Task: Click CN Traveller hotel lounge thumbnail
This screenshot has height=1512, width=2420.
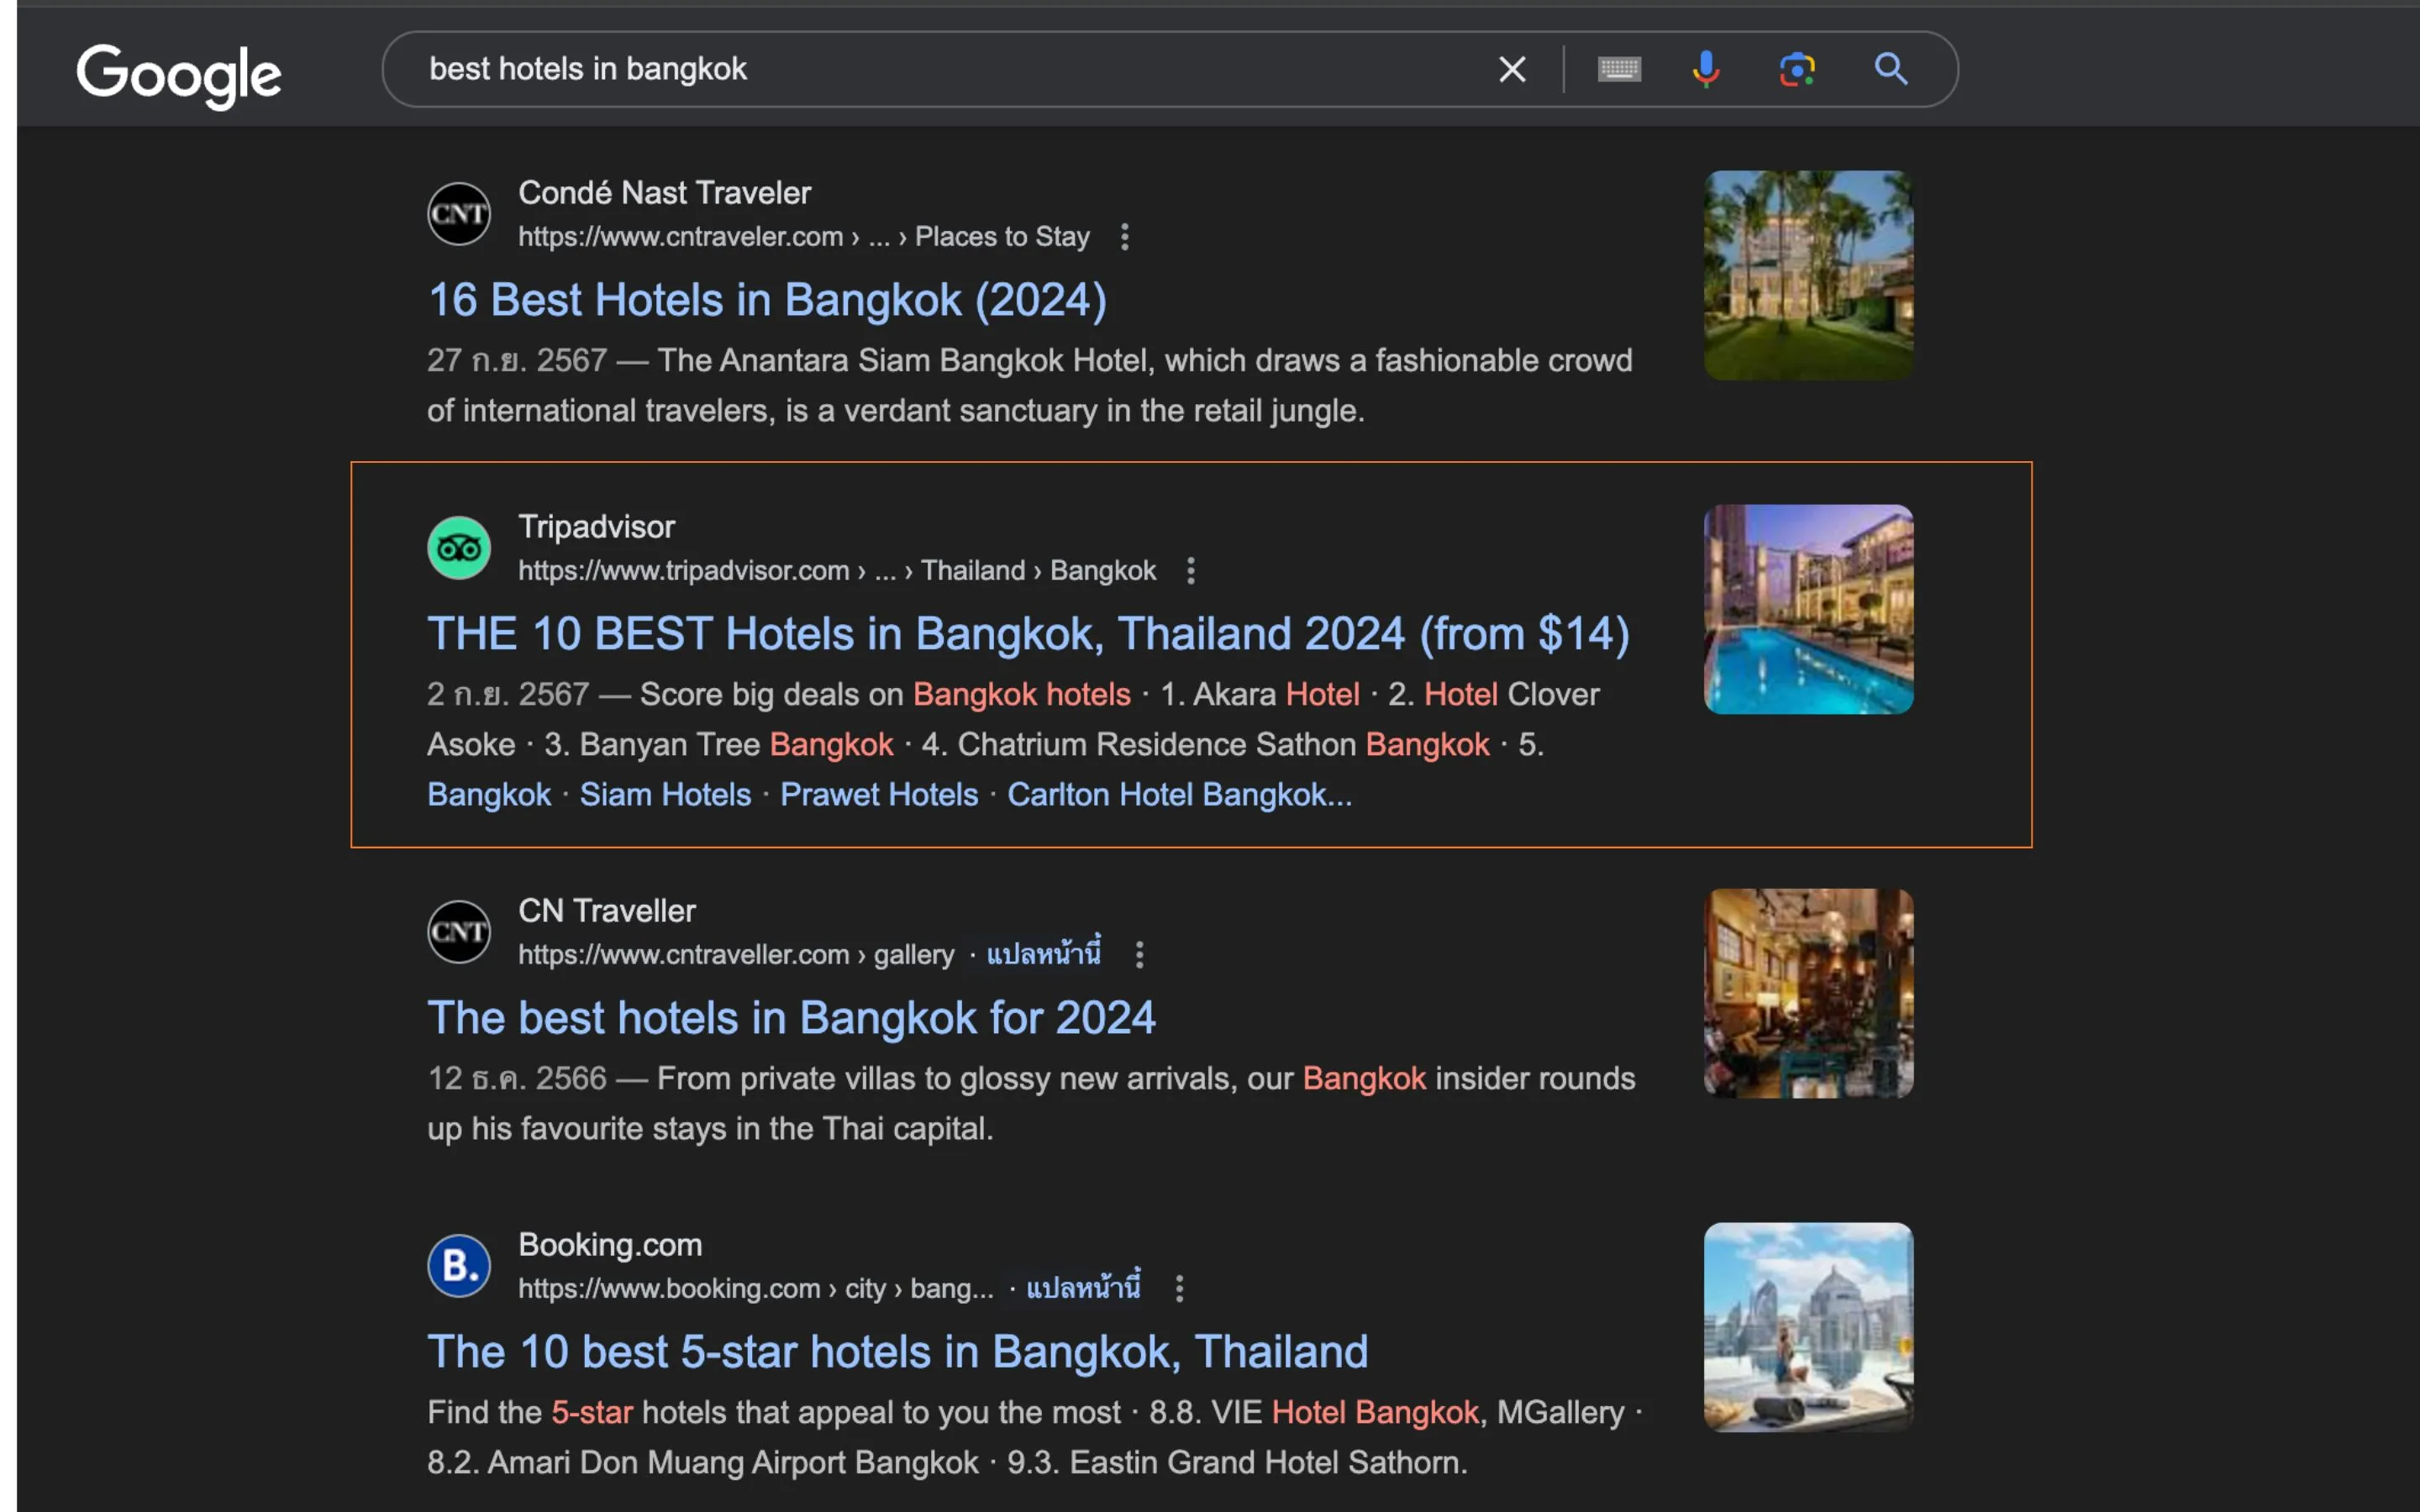Action: (x=1808, y=993)
